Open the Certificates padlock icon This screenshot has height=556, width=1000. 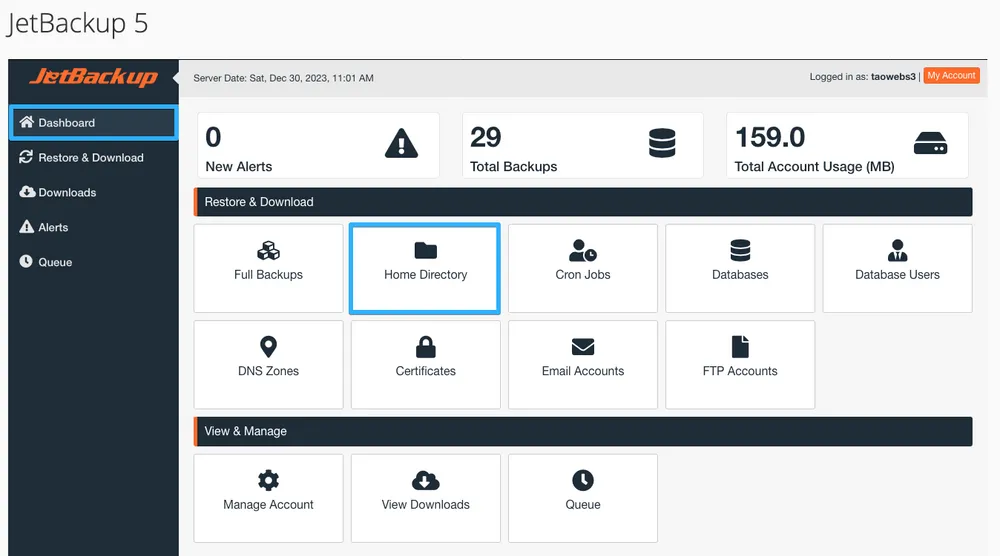(x=425, y=347)
